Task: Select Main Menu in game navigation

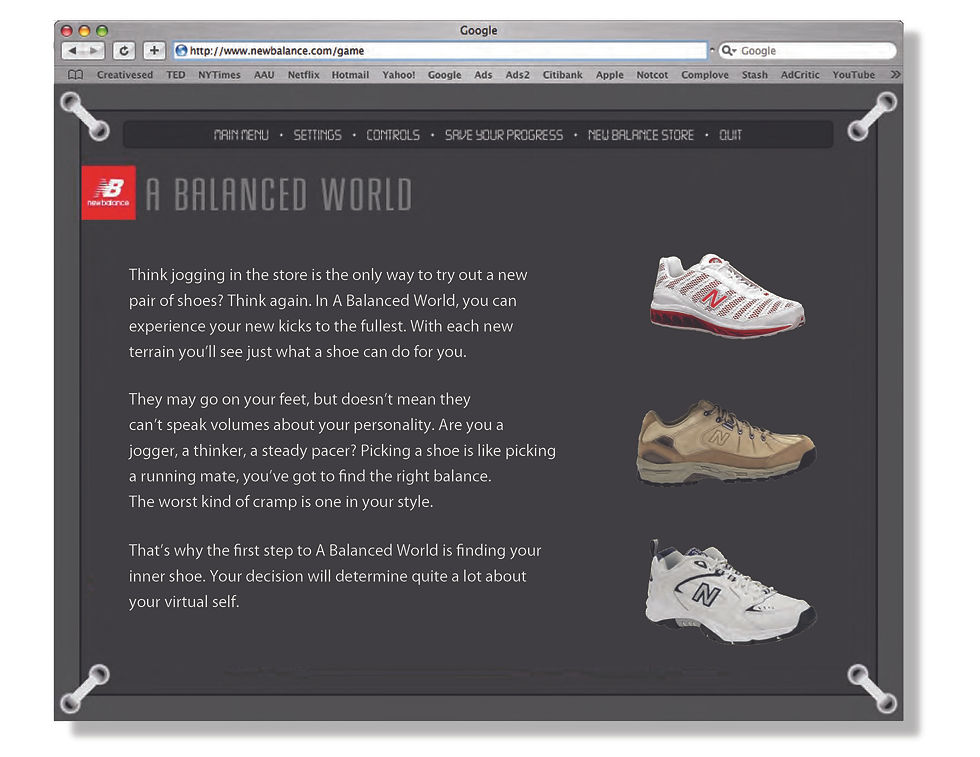Action: pyautogui.click(x=241, y=135)
